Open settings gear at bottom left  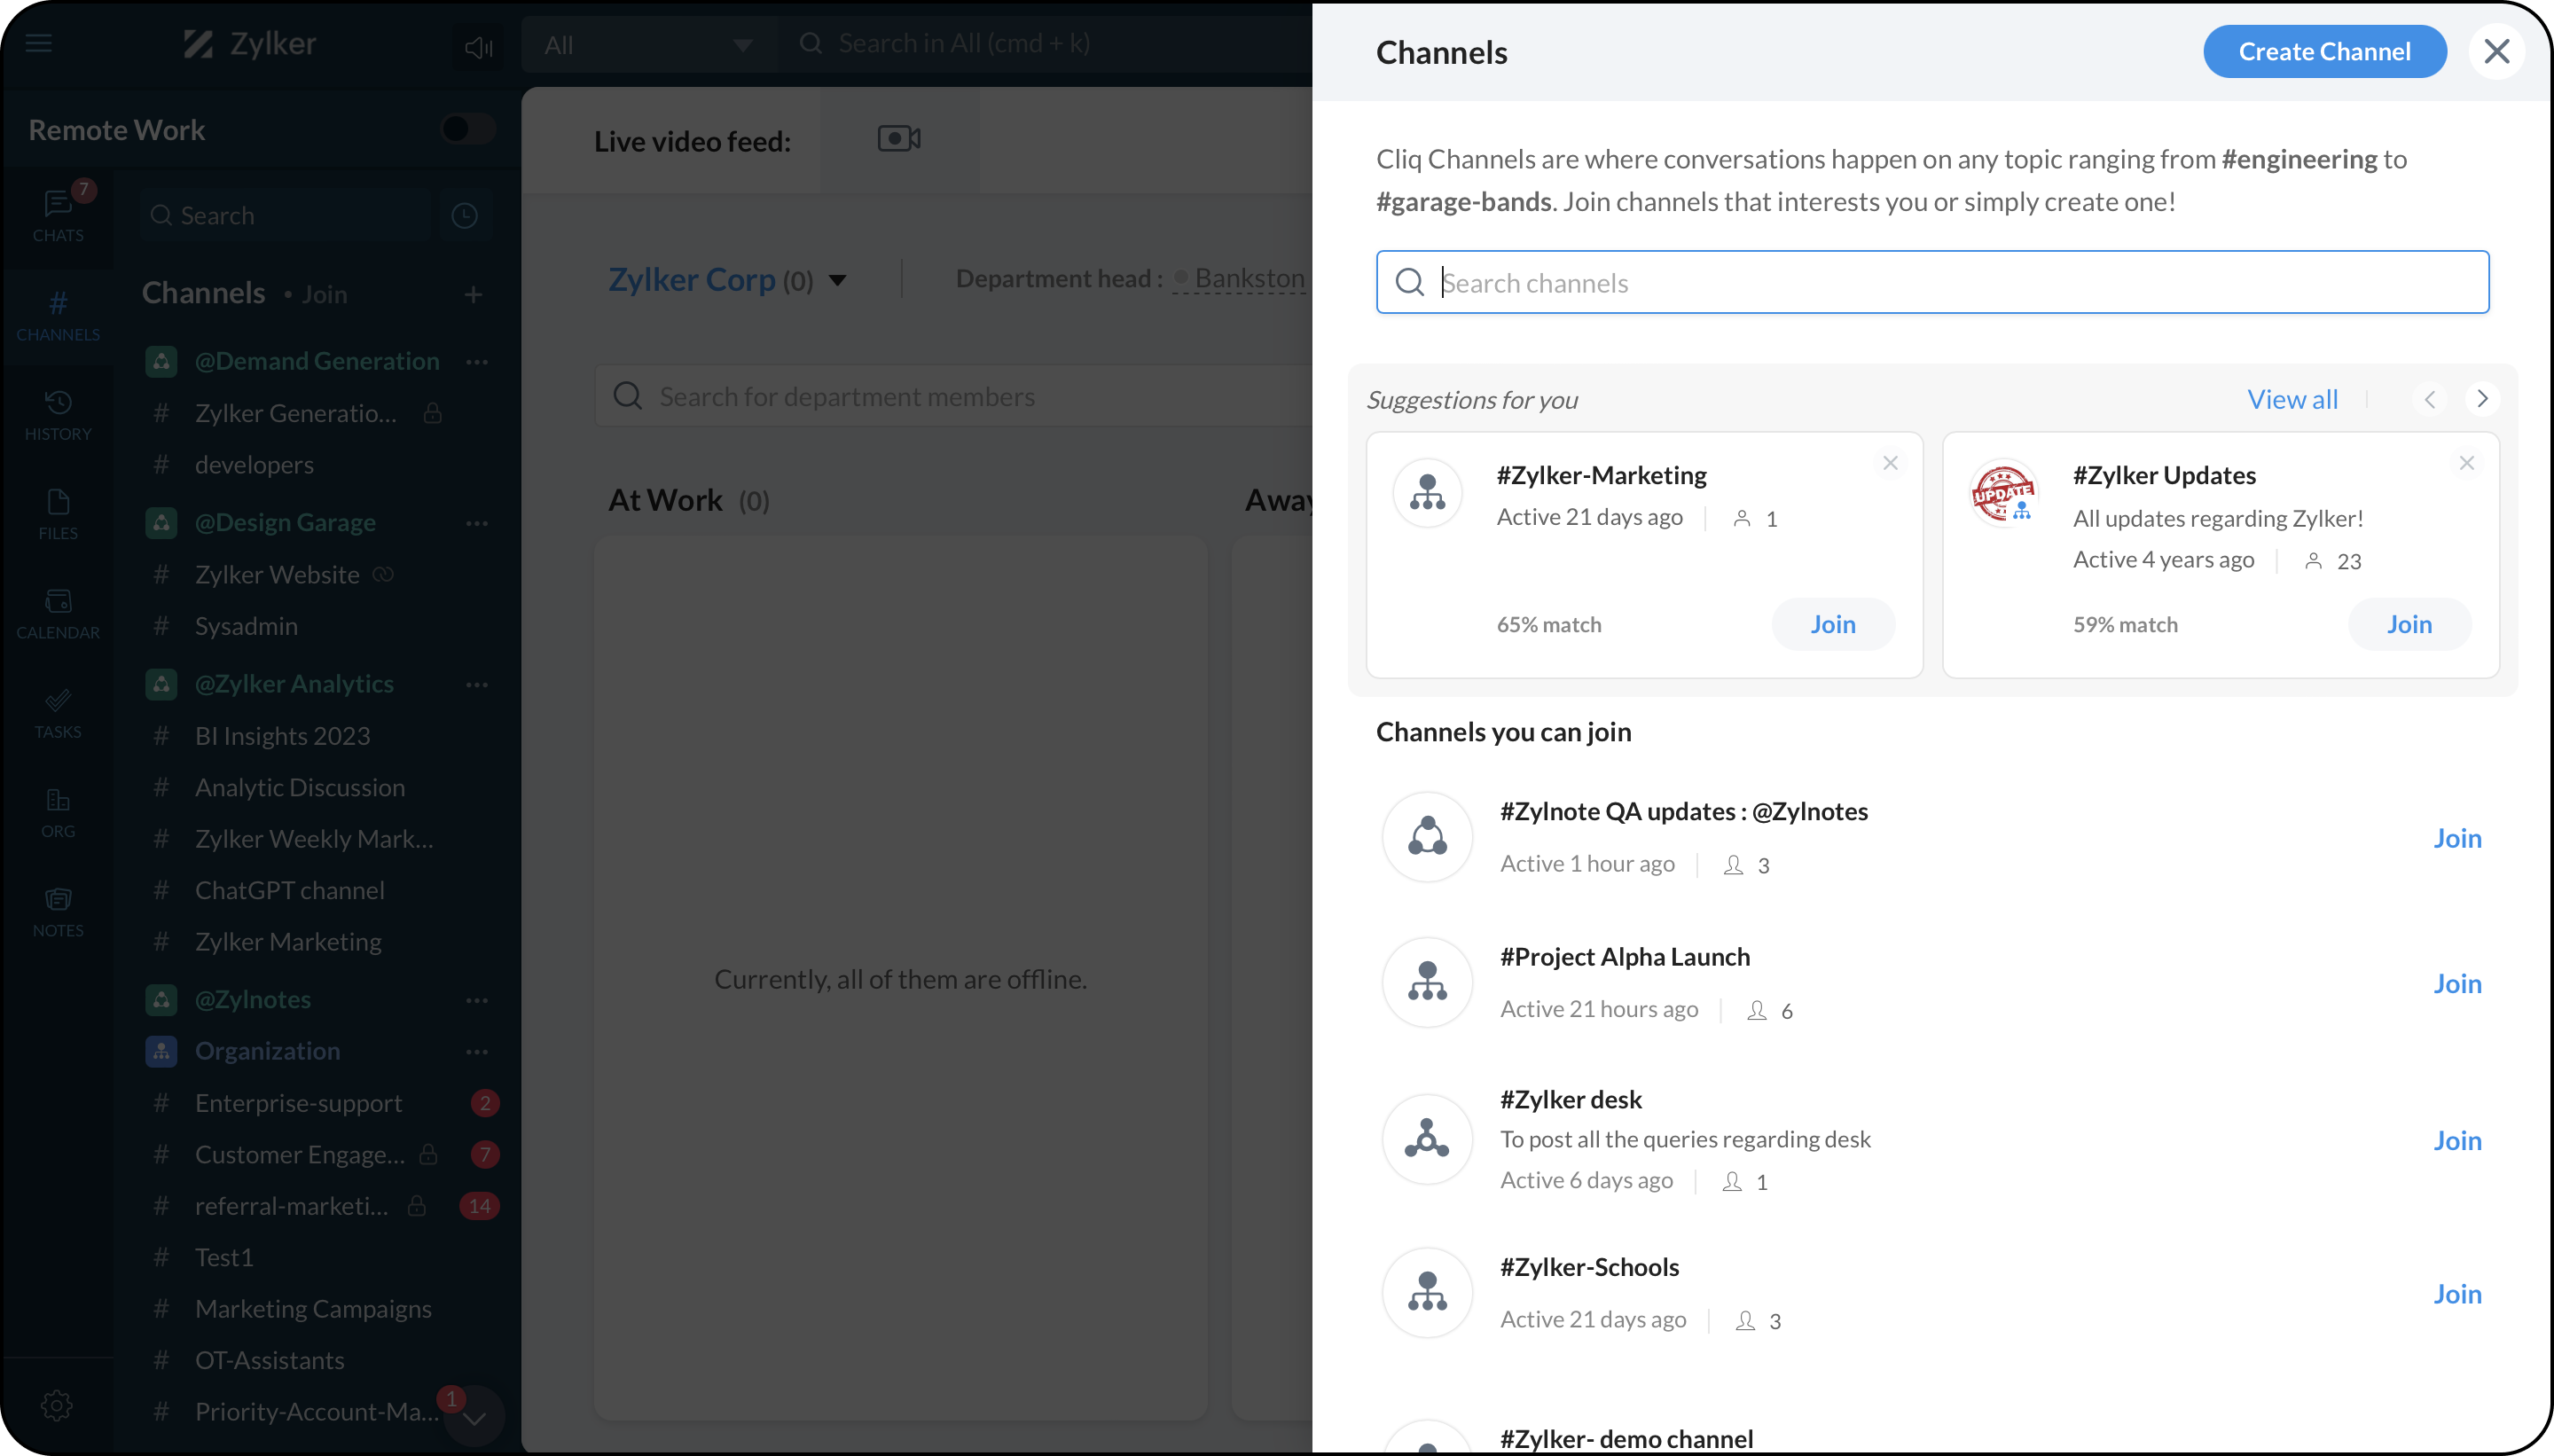57,1405
